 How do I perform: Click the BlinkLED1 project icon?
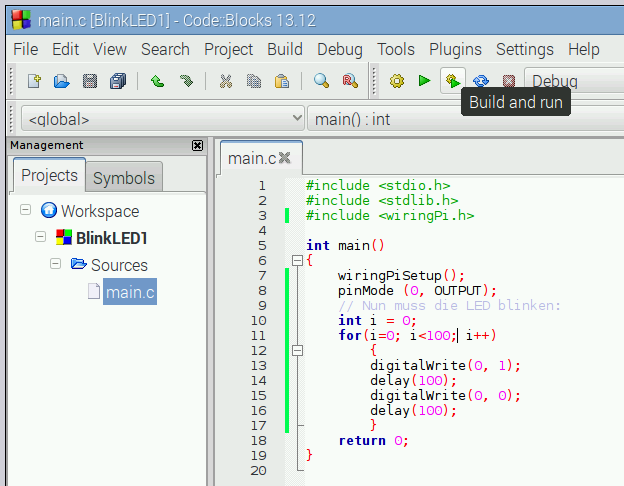click(x=64, y=237)
